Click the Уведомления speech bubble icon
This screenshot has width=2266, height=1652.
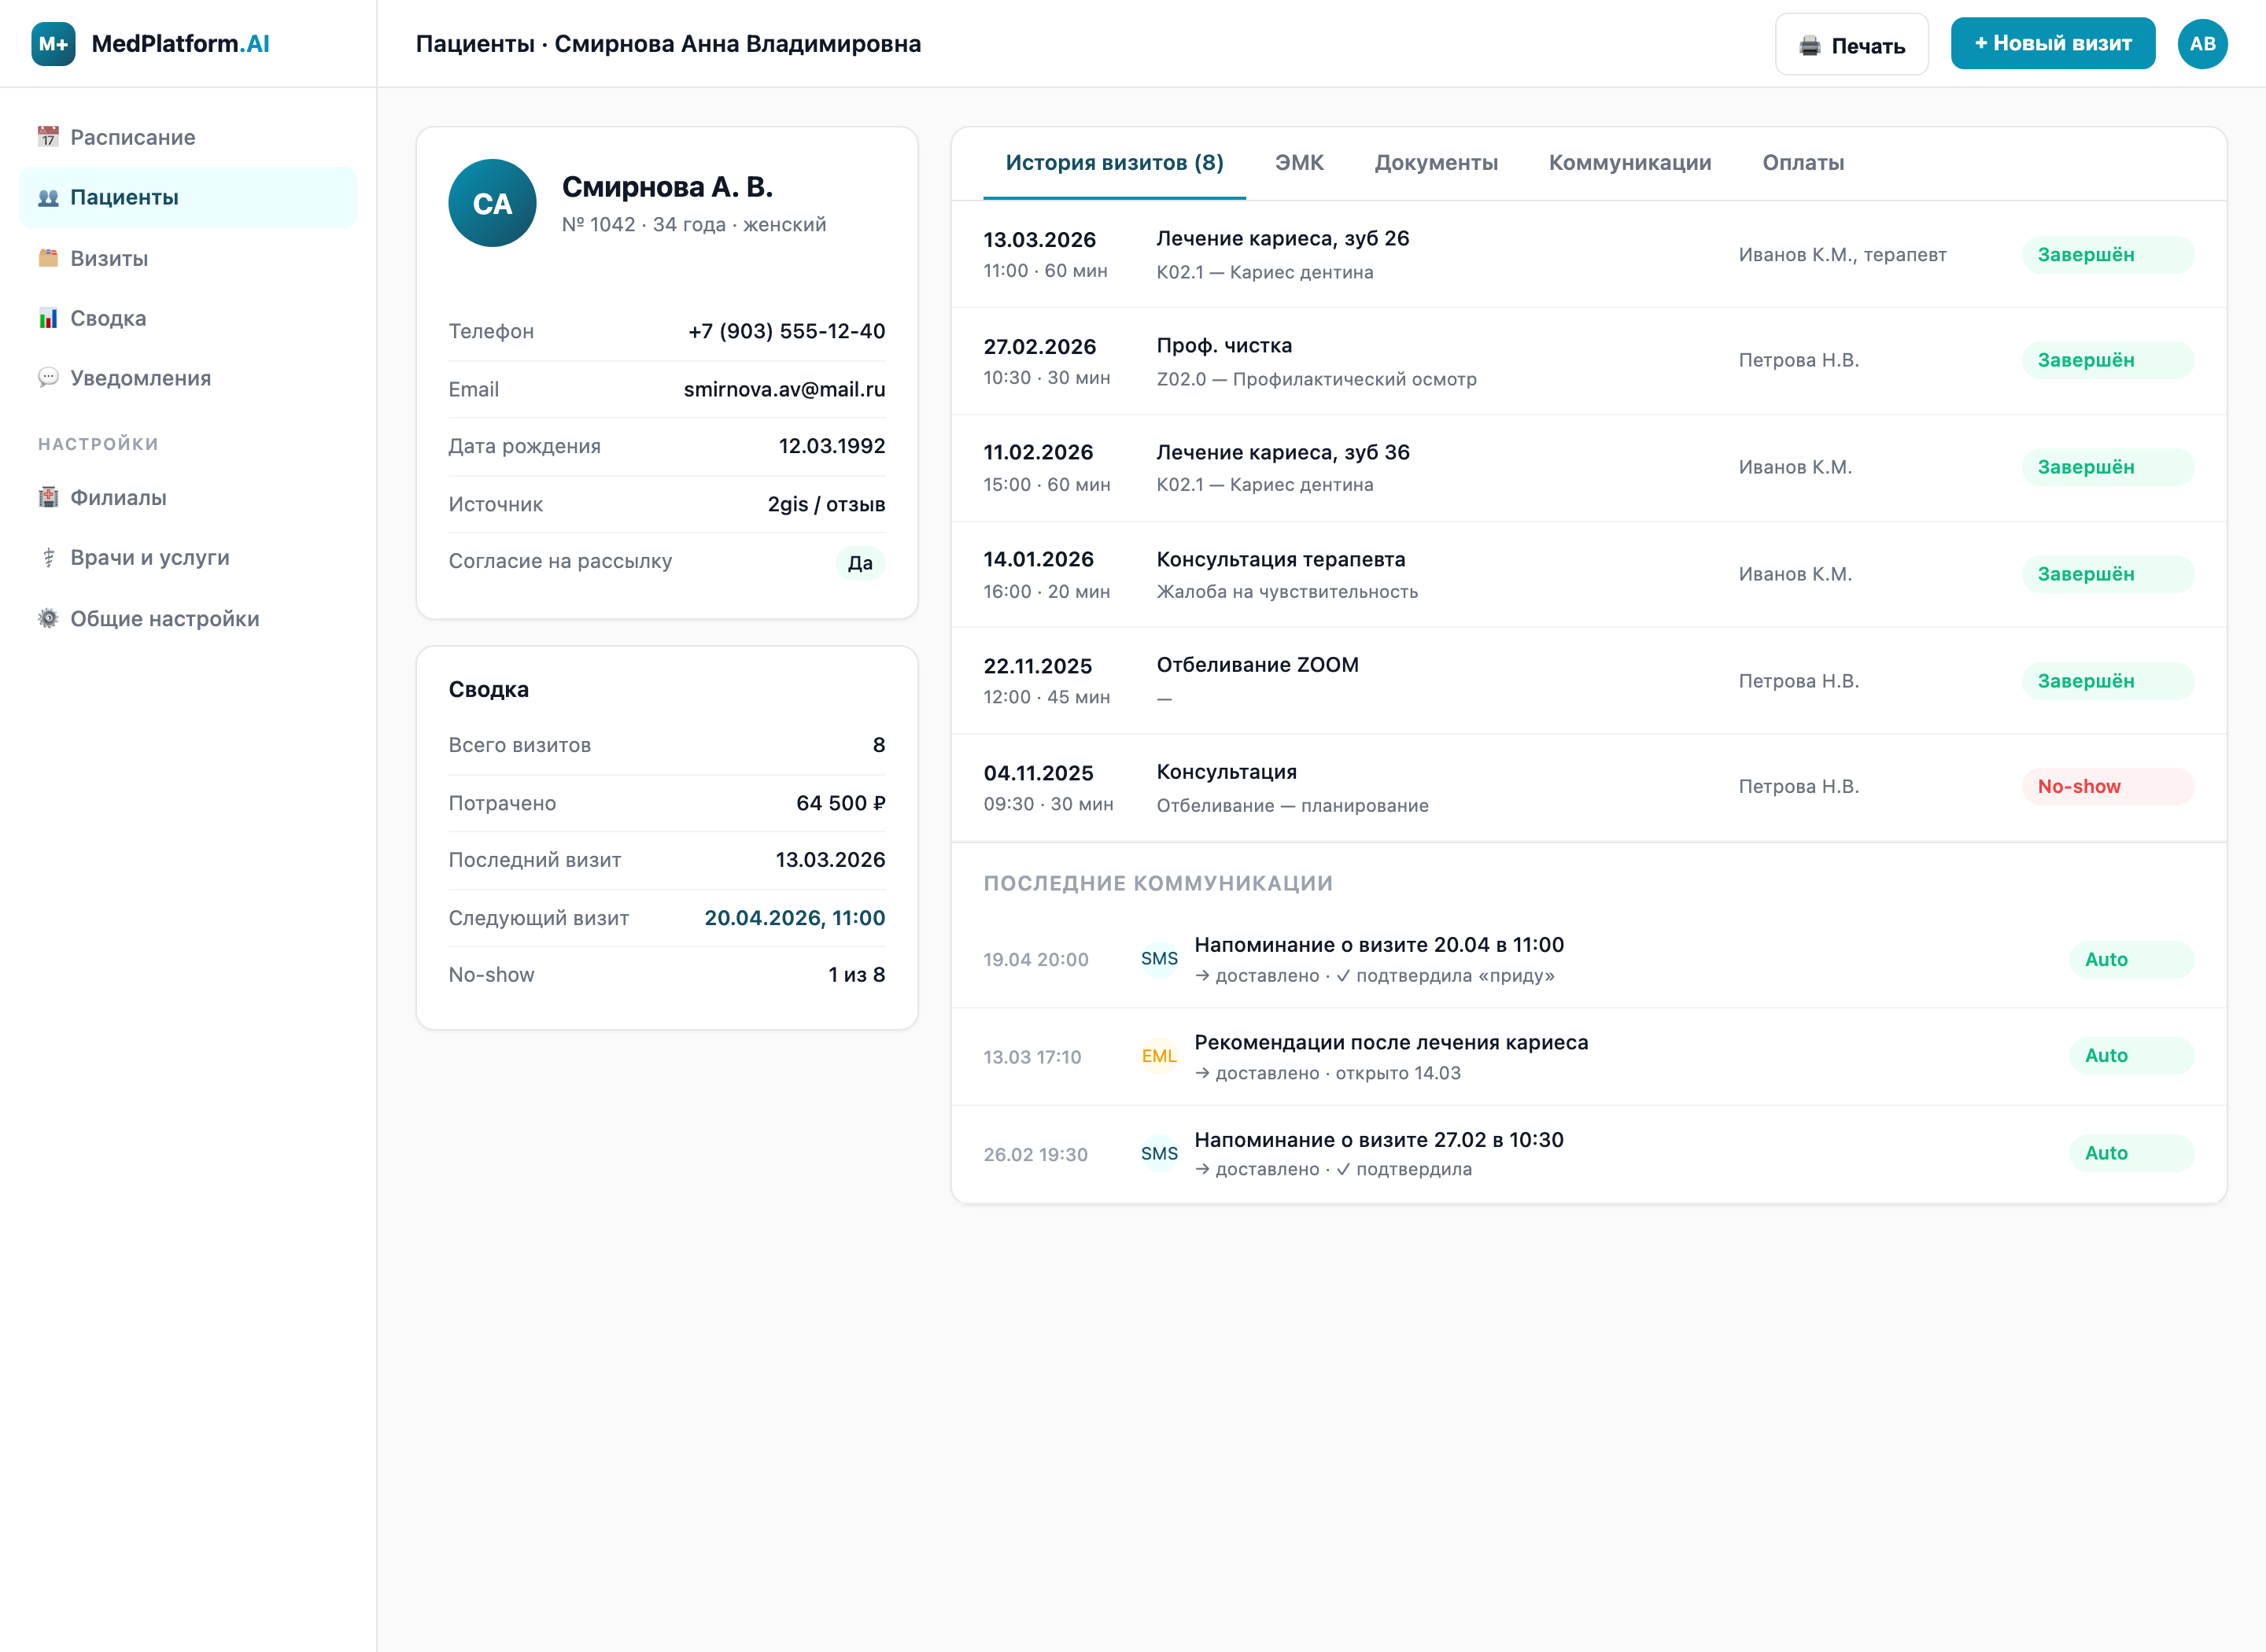point(48,378)
